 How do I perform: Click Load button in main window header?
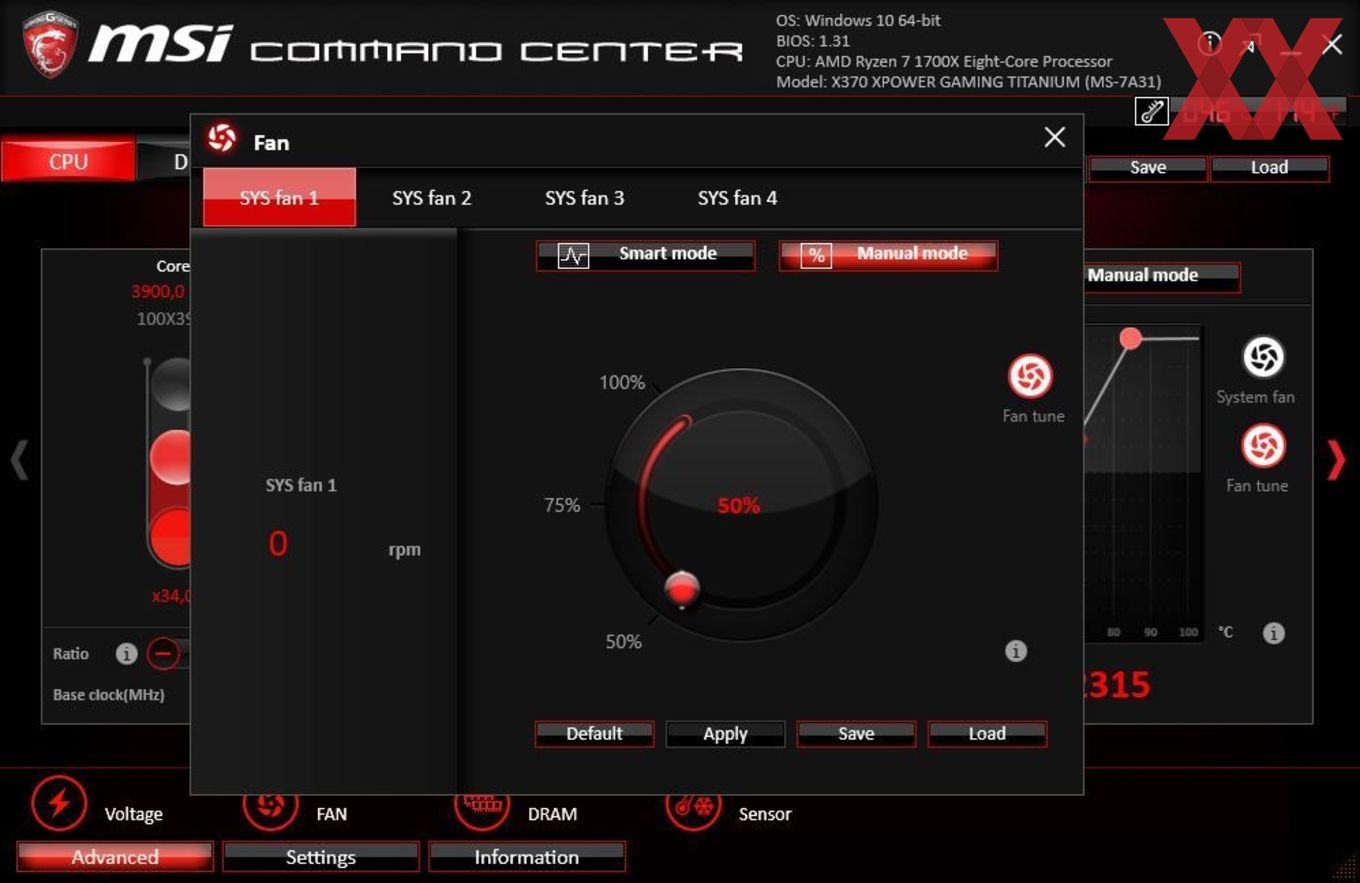coord(1269,168)
